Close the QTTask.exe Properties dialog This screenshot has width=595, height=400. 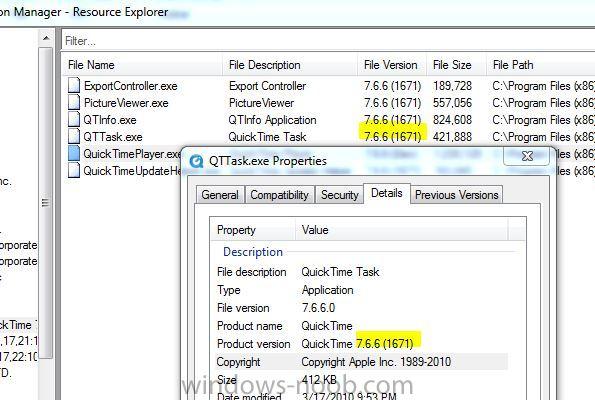pyautogui.click(x=527, y=156)
